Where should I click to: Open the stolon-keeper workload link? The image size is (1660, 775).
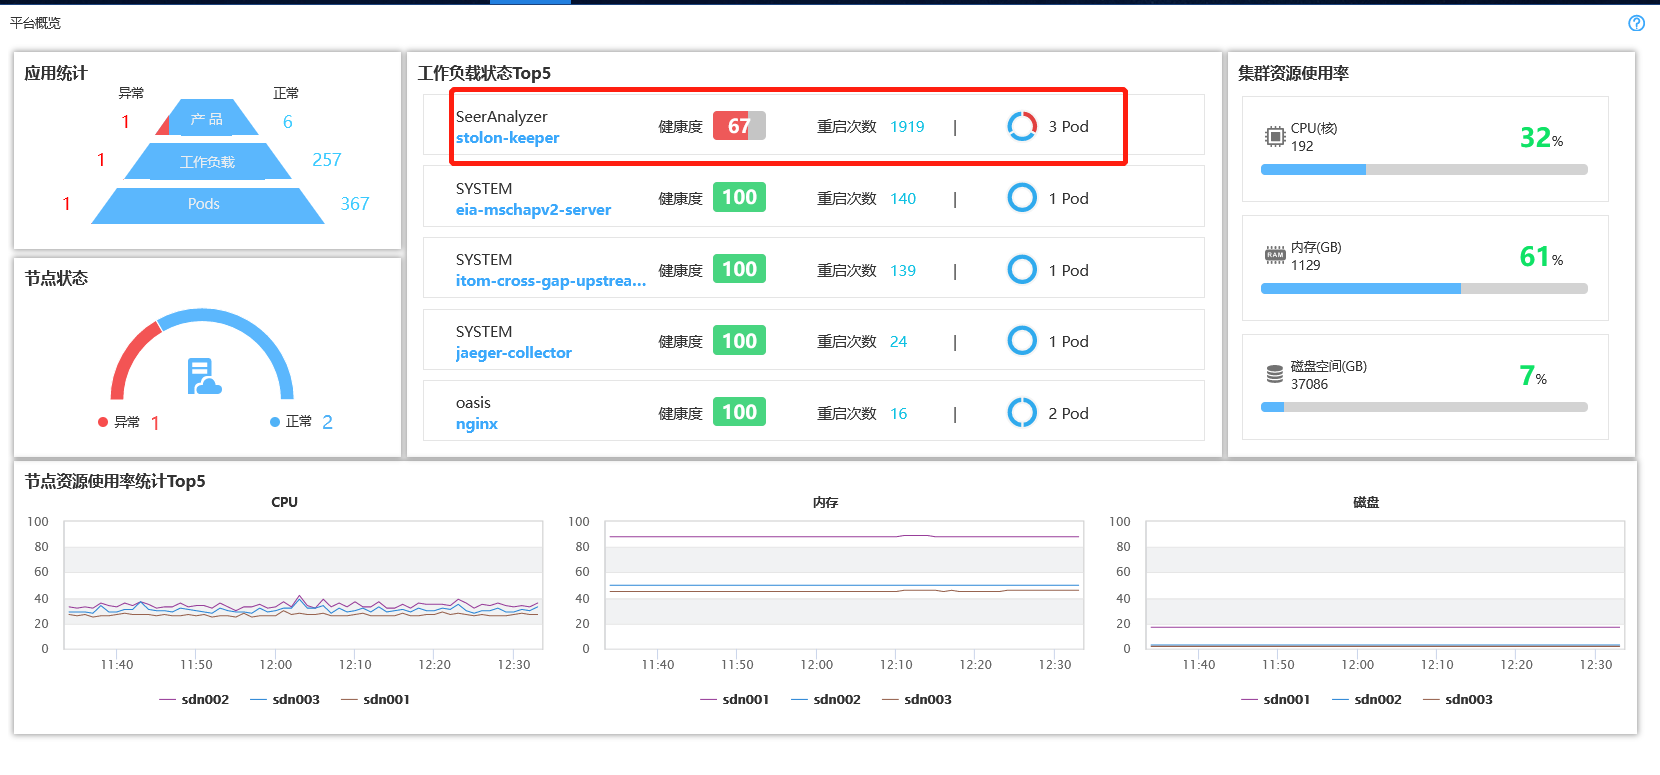(x=507, y=138)
